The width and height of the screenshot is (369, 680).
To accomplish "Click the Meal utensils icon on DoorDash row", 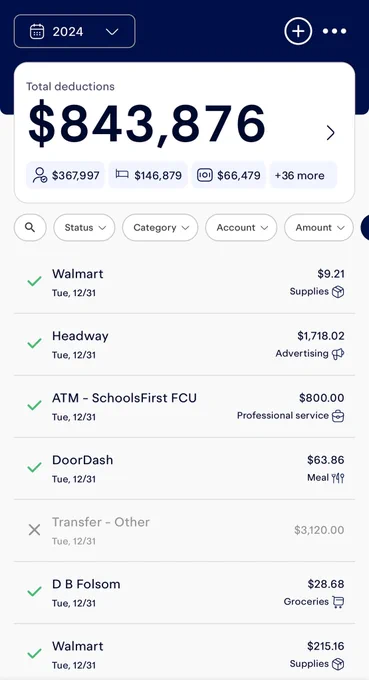I will point(338,478).
